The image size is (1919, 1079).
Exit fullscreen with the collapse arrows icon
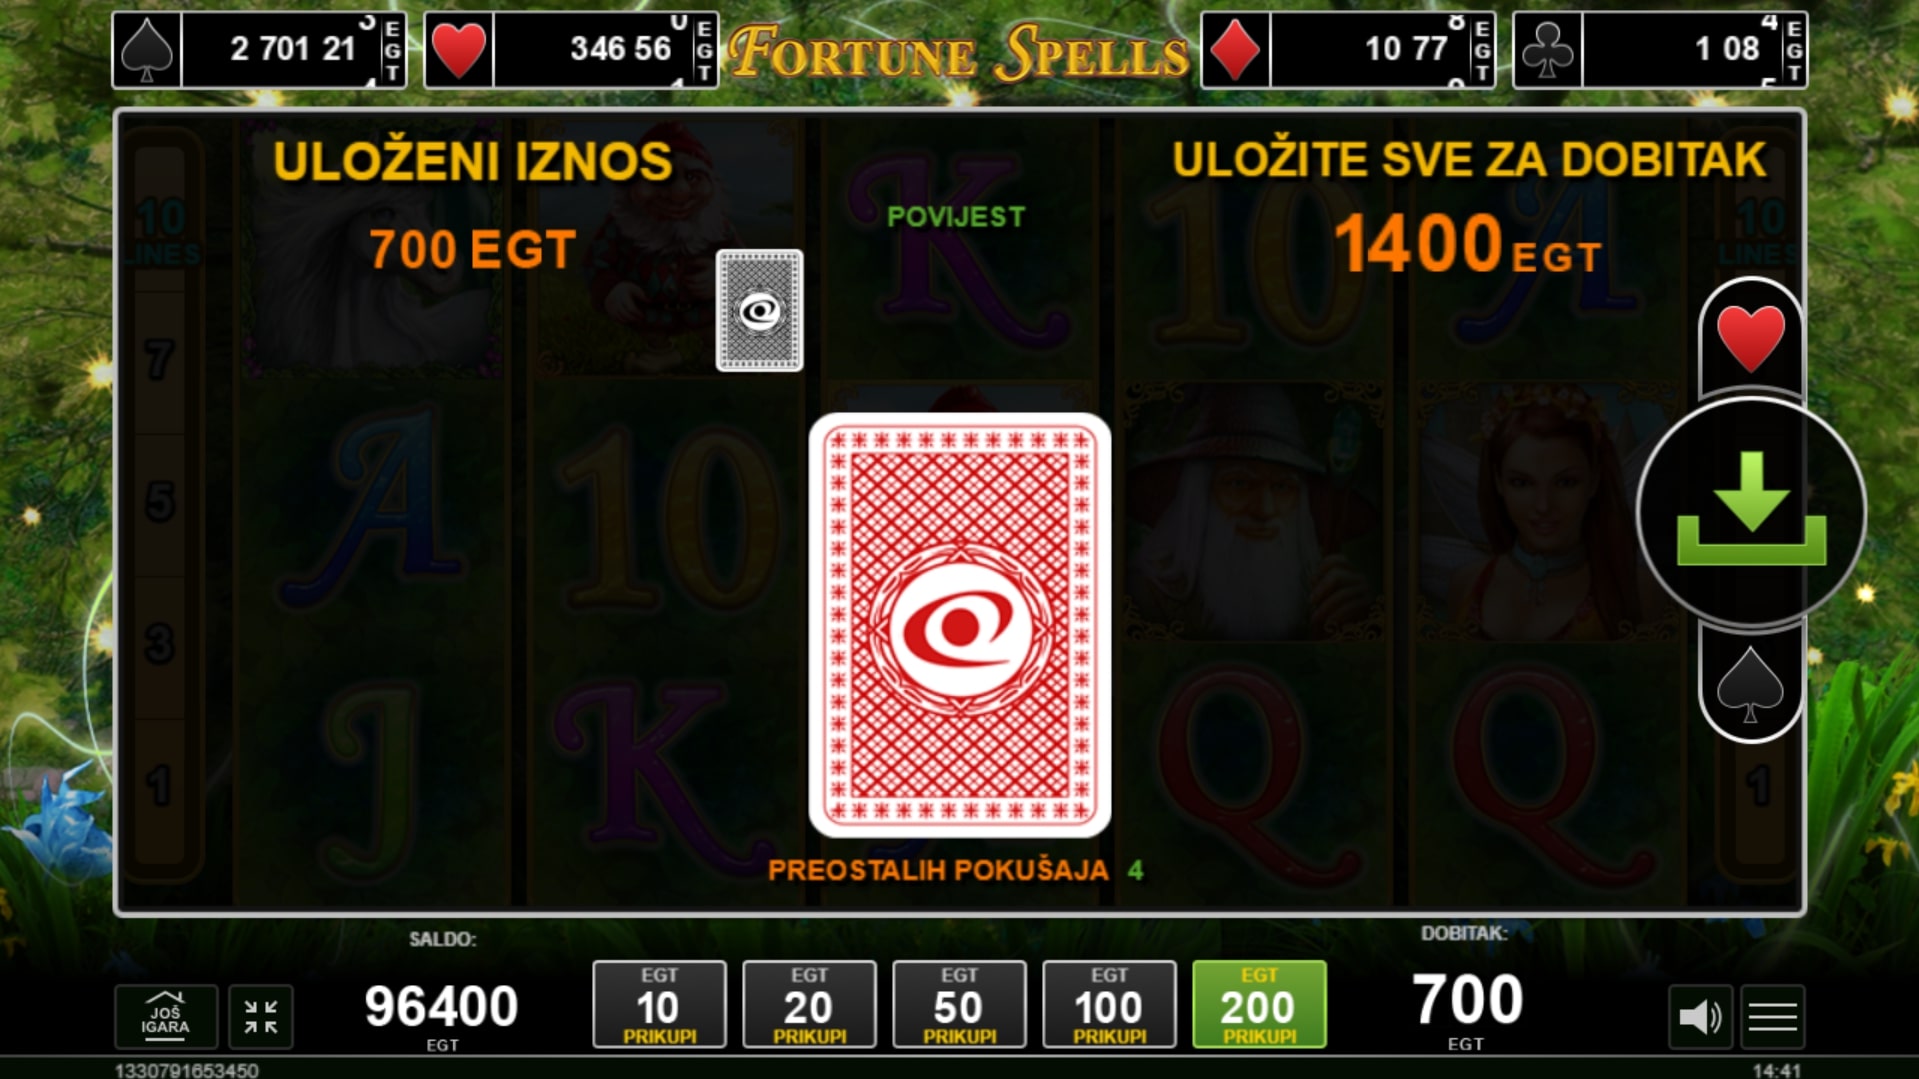(x=261, y=1016)
